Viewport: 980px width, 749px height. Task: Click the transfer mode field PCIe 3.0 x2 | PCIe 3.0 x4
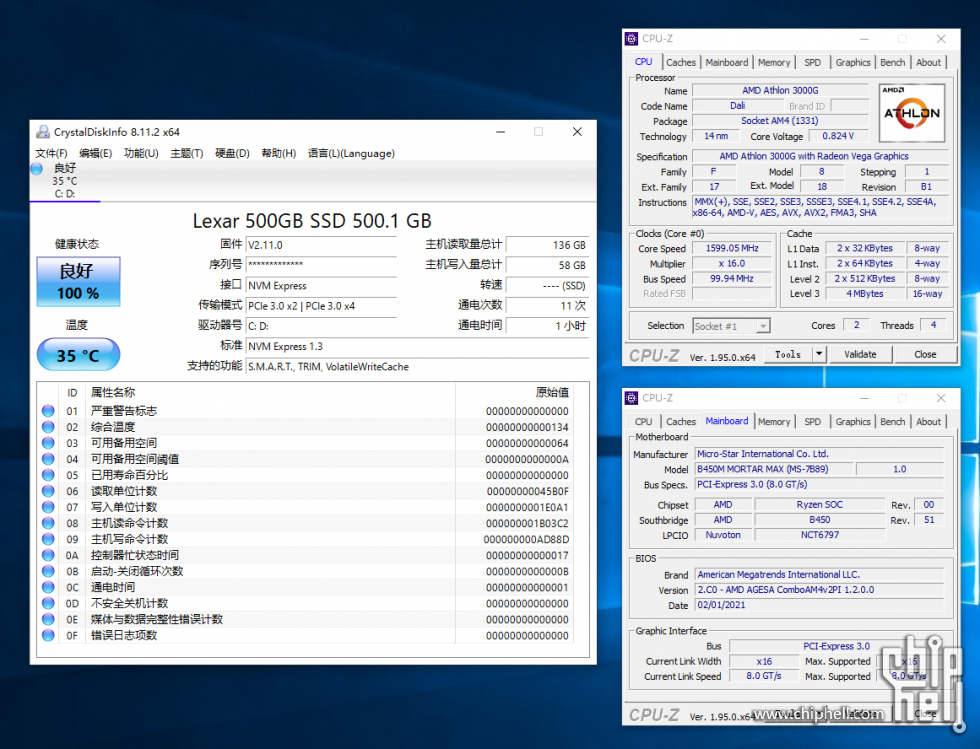click(x=321, y=306)
